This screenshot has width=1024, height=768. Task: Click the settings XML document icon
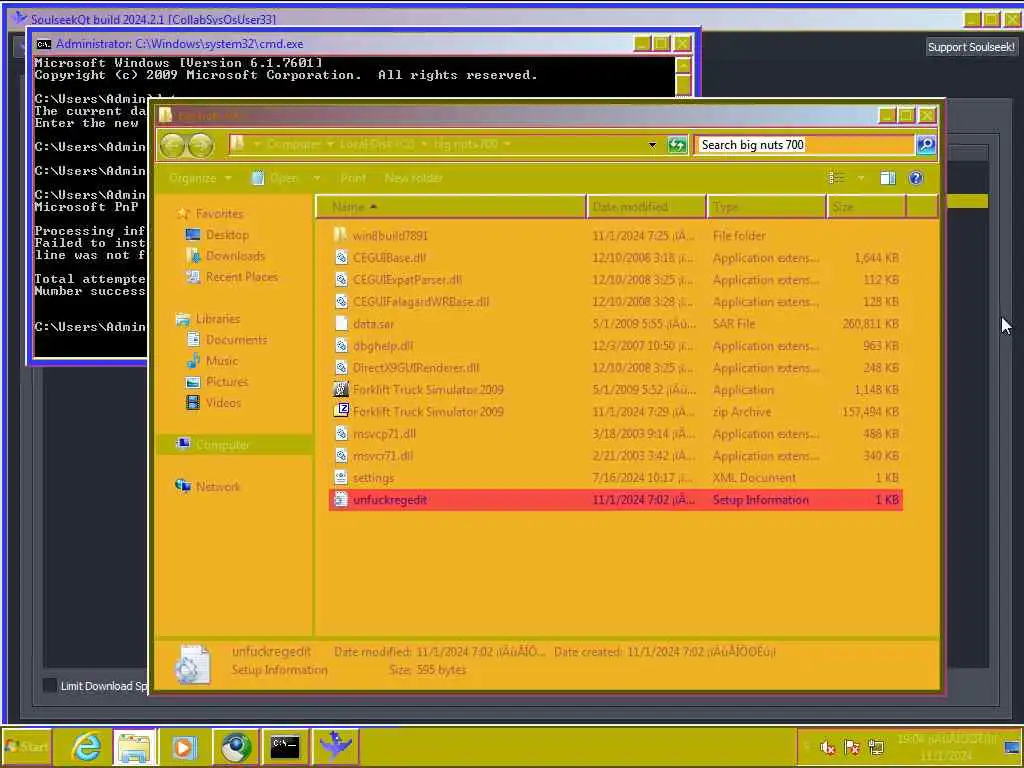click(x=341, y=477)
